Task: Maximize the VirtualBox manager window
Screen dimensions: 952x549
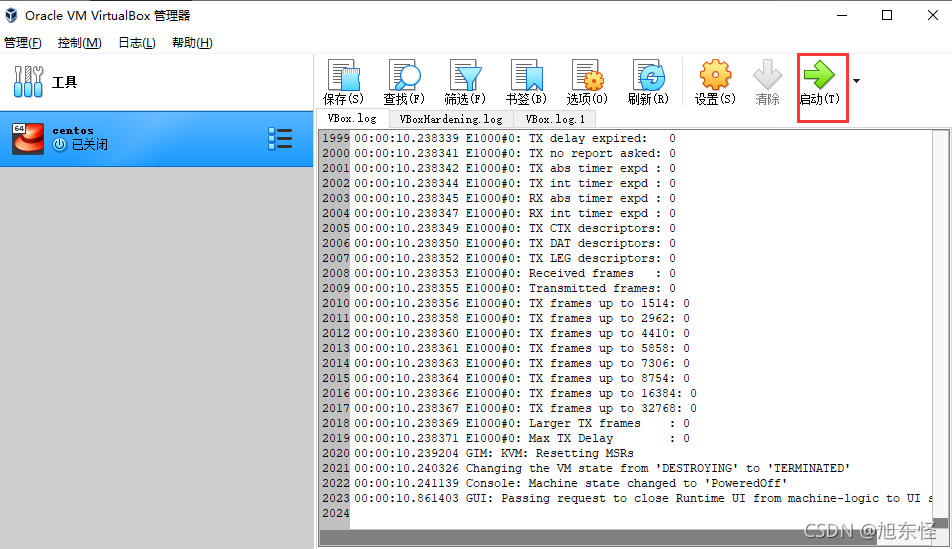Action: (887, 15)
